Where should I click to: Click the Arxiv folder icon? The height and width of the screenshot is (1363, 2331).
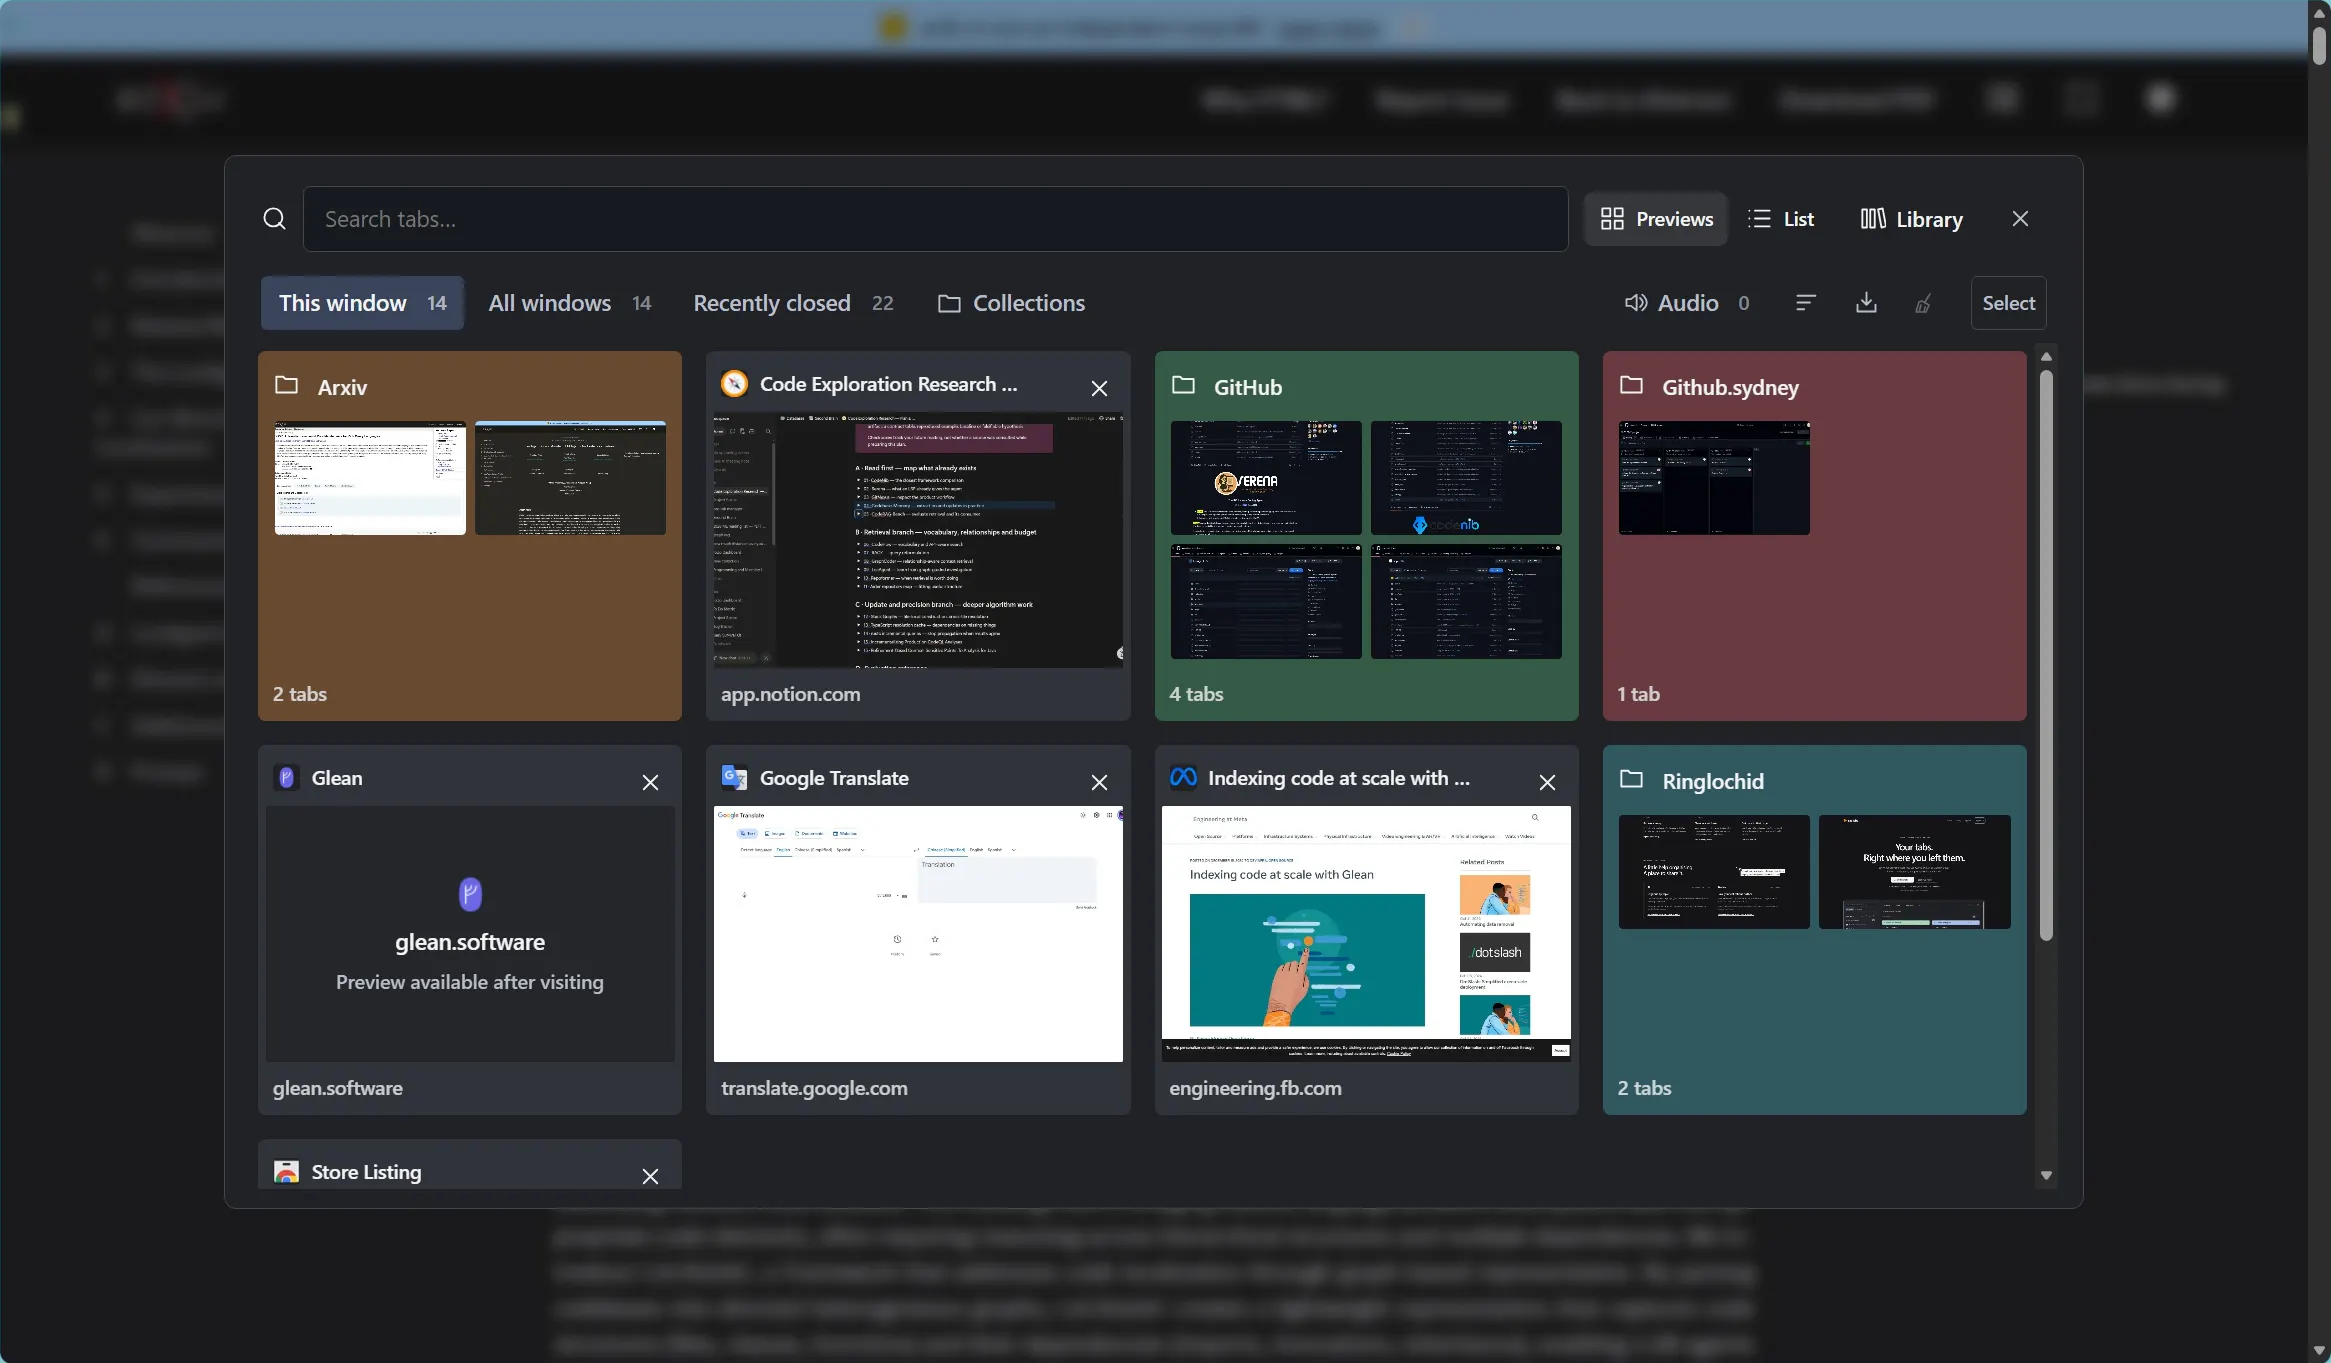point(287,385)
